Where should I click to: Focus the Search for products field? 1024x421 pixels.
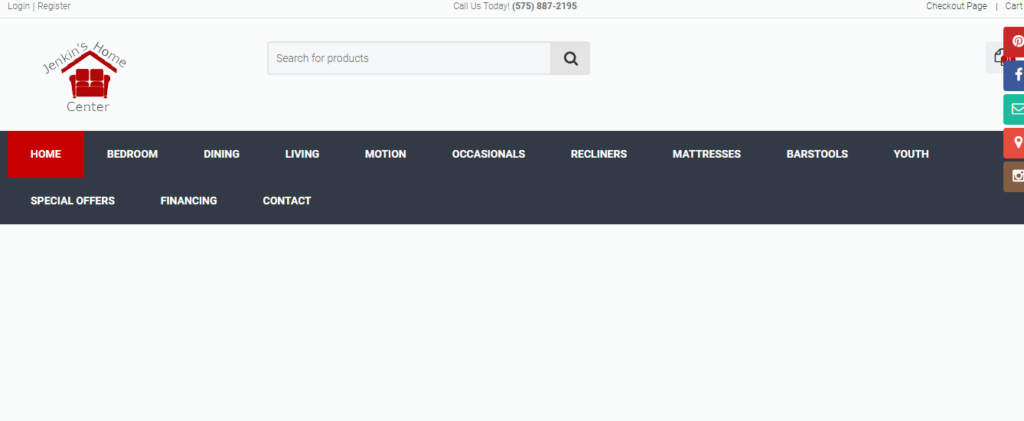click(x=408, y=58)
